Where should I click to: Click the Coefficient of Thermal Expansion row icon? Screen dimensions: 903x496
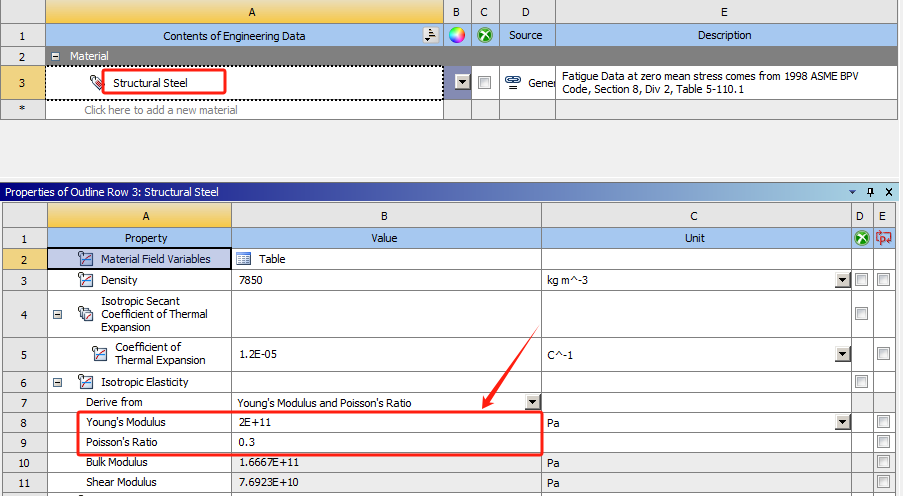click(99, 353)
